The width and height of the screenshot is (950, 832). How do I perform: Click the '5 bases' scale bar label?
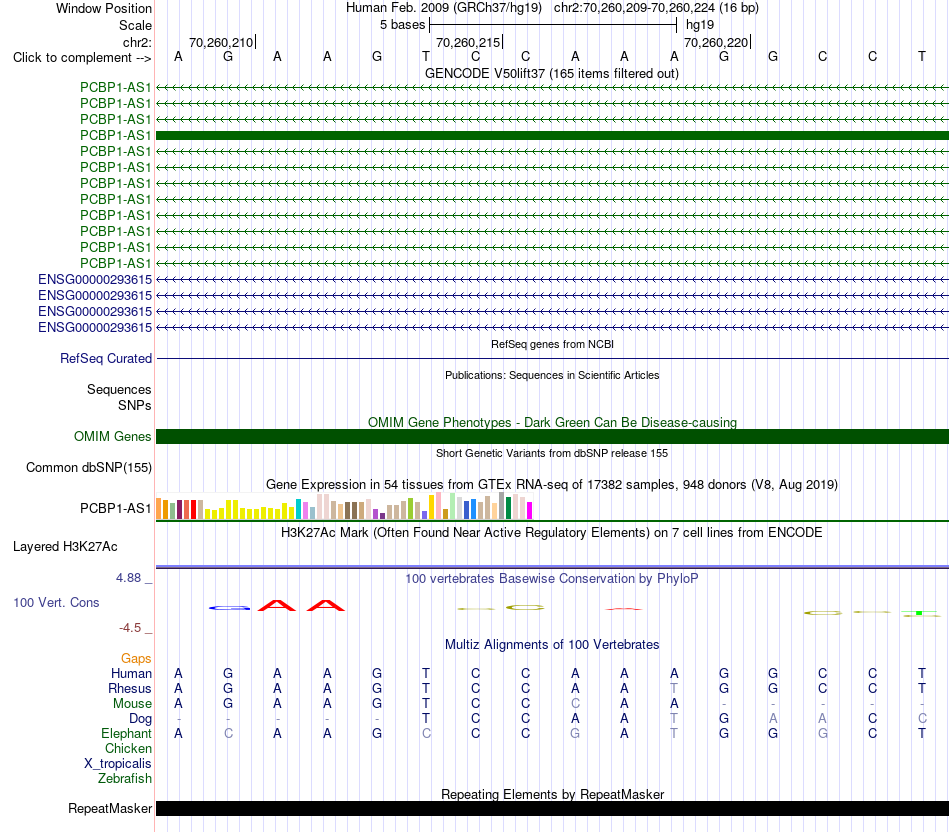402,25
